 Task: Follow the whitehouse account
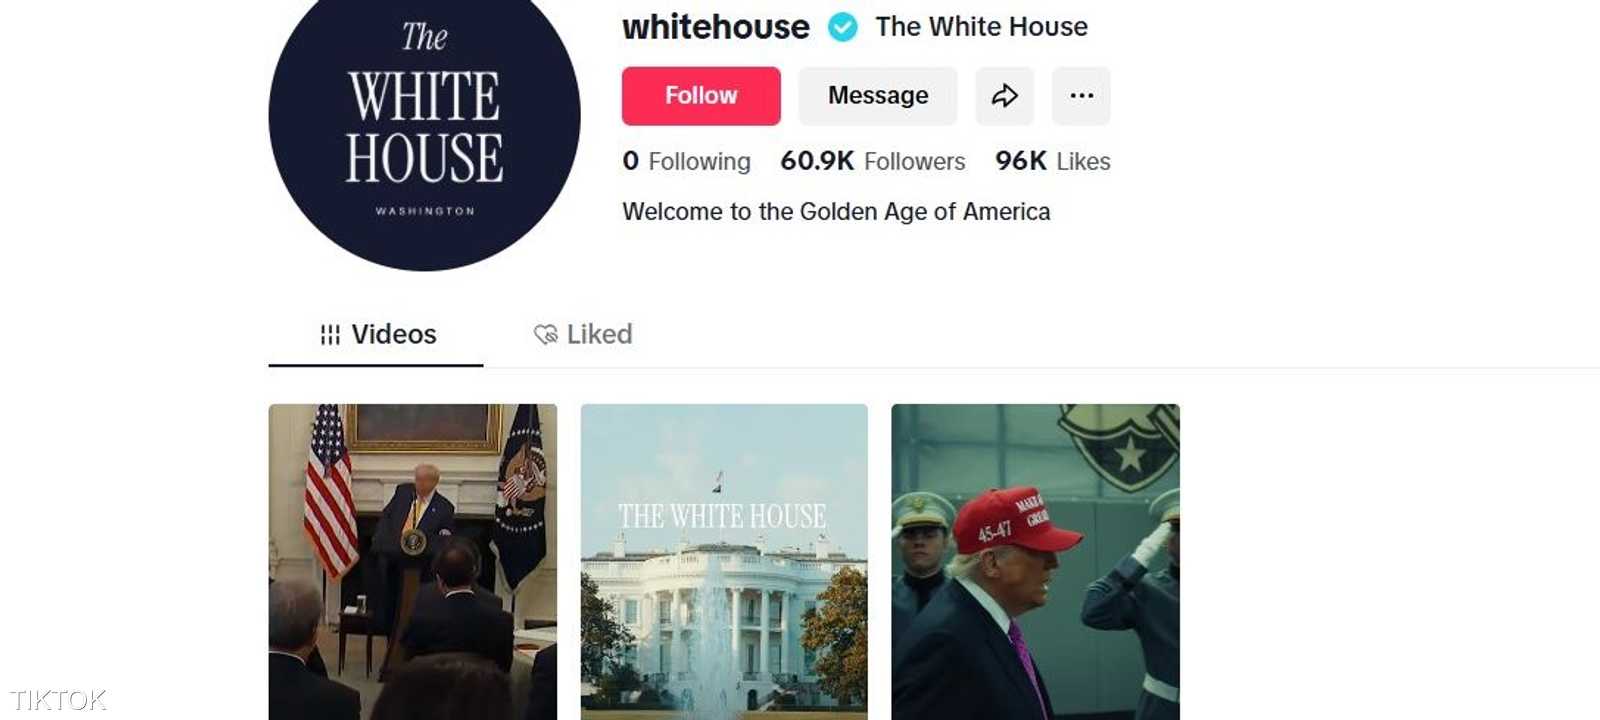[701, 96]
